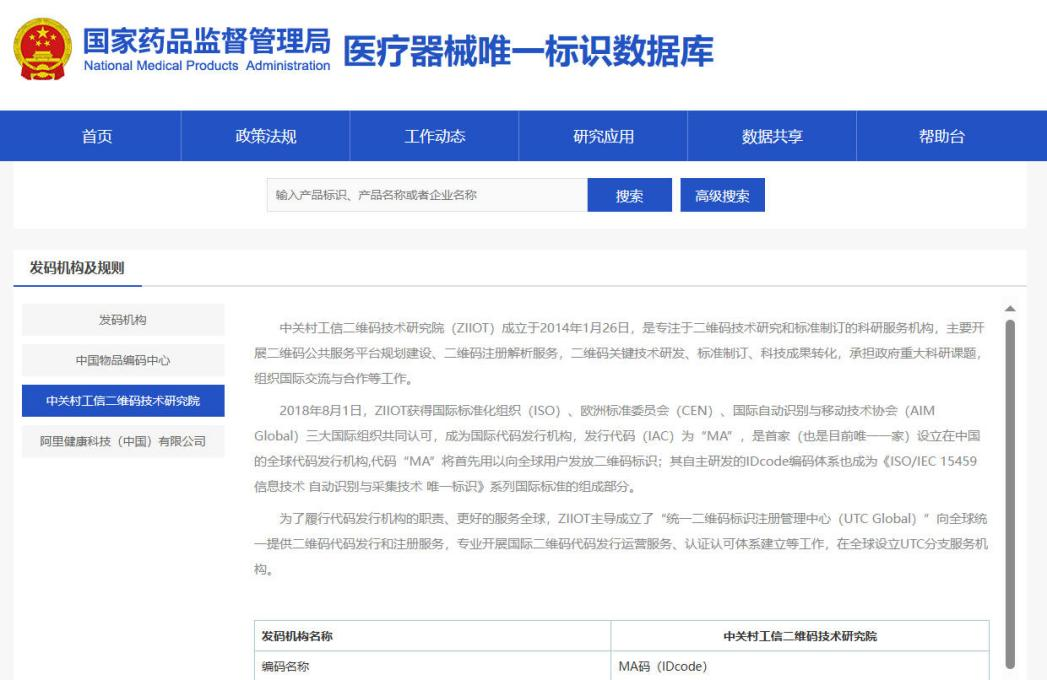Open the 政策法规 navigation menu
Image resolution: width=1047 pixels, height=680 pixels.
point(265,137)
